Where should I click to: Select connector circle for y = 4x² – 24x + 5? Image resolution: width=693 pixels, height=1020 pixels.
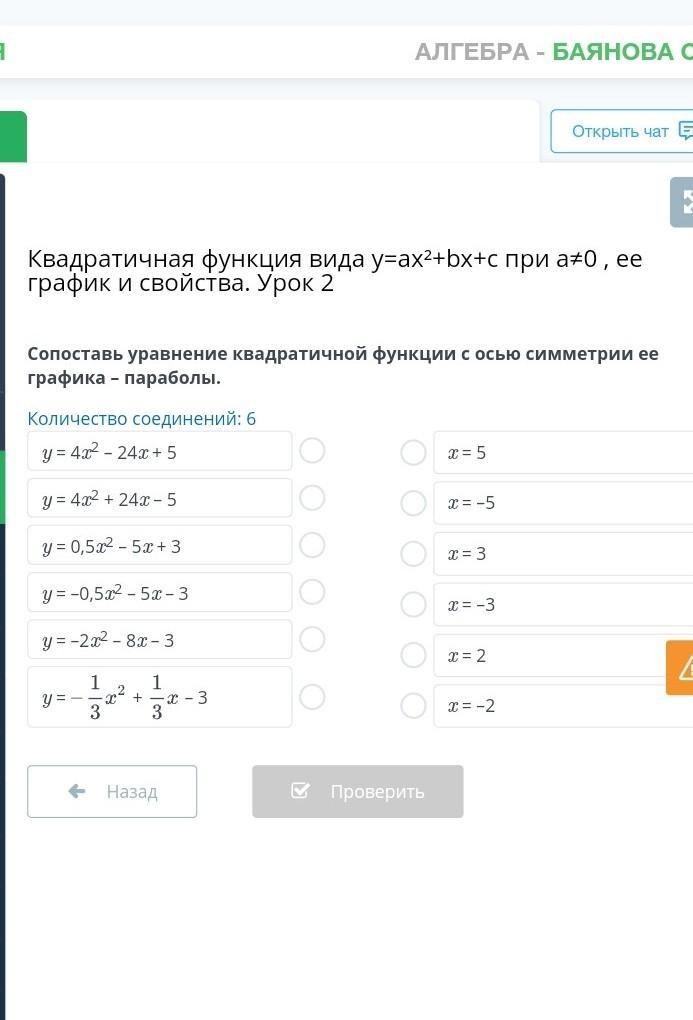[x=312, y=451]
